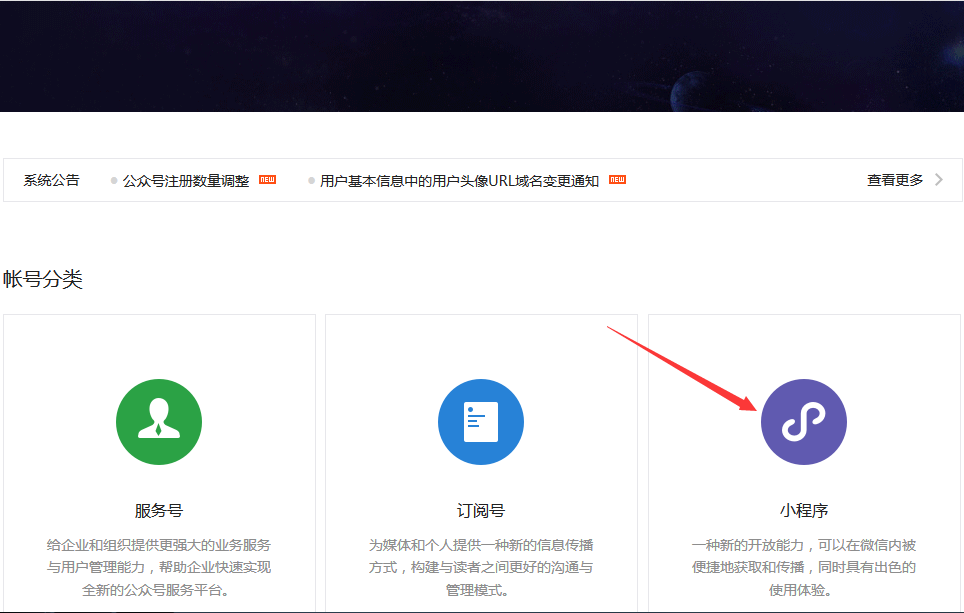This screenshot has width=964, height=613.
Task: Click the 订阅号 description starting 为媒体和个人
Action: pos(481,568)
